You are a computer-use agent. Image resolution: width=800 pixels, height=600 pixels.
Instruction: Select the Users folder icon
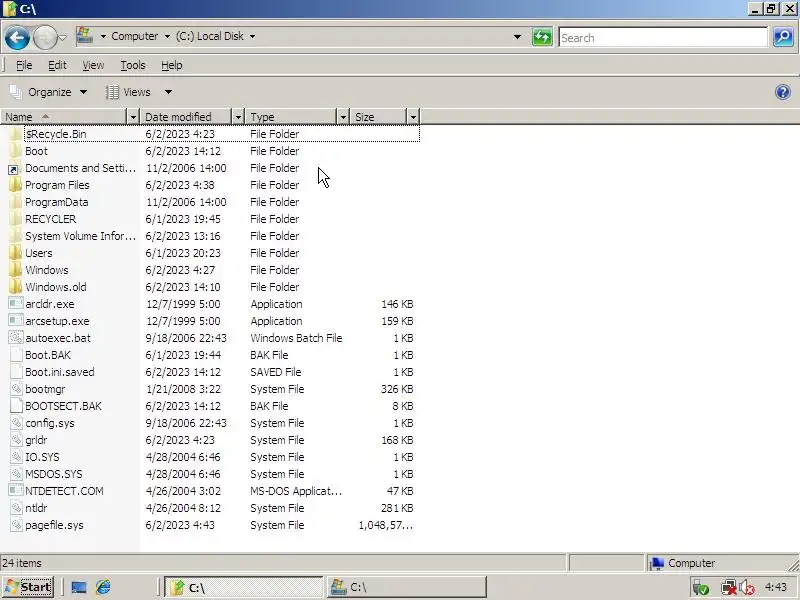15,253
